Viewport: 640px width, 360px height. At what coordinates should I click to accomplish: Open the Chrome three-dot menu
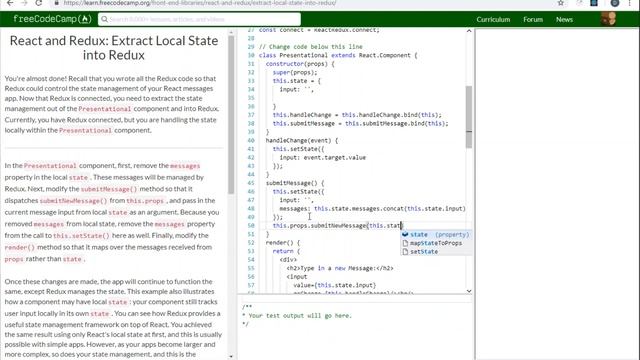[630, 3]
